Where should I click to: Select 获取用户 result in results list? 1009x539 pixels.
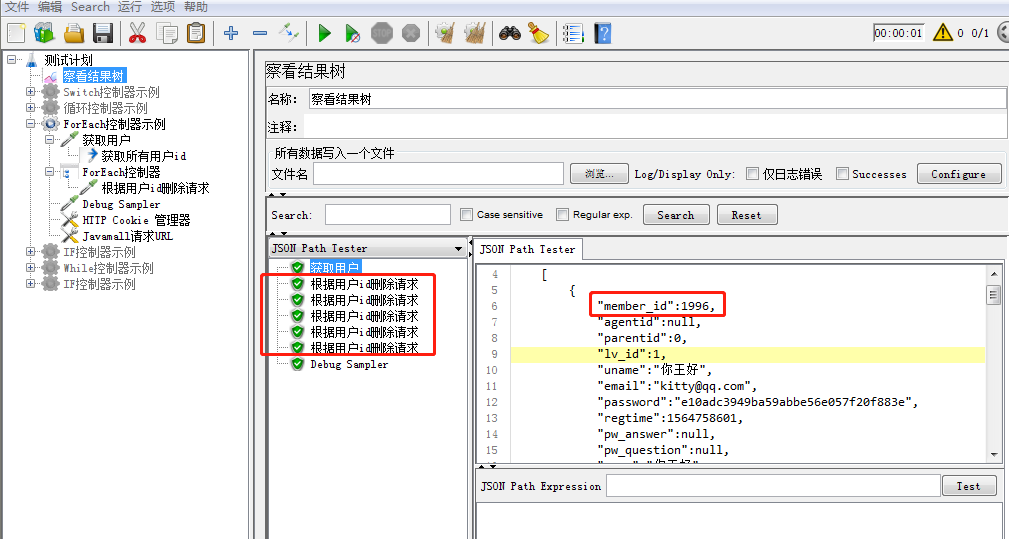(x=335, y=268)
